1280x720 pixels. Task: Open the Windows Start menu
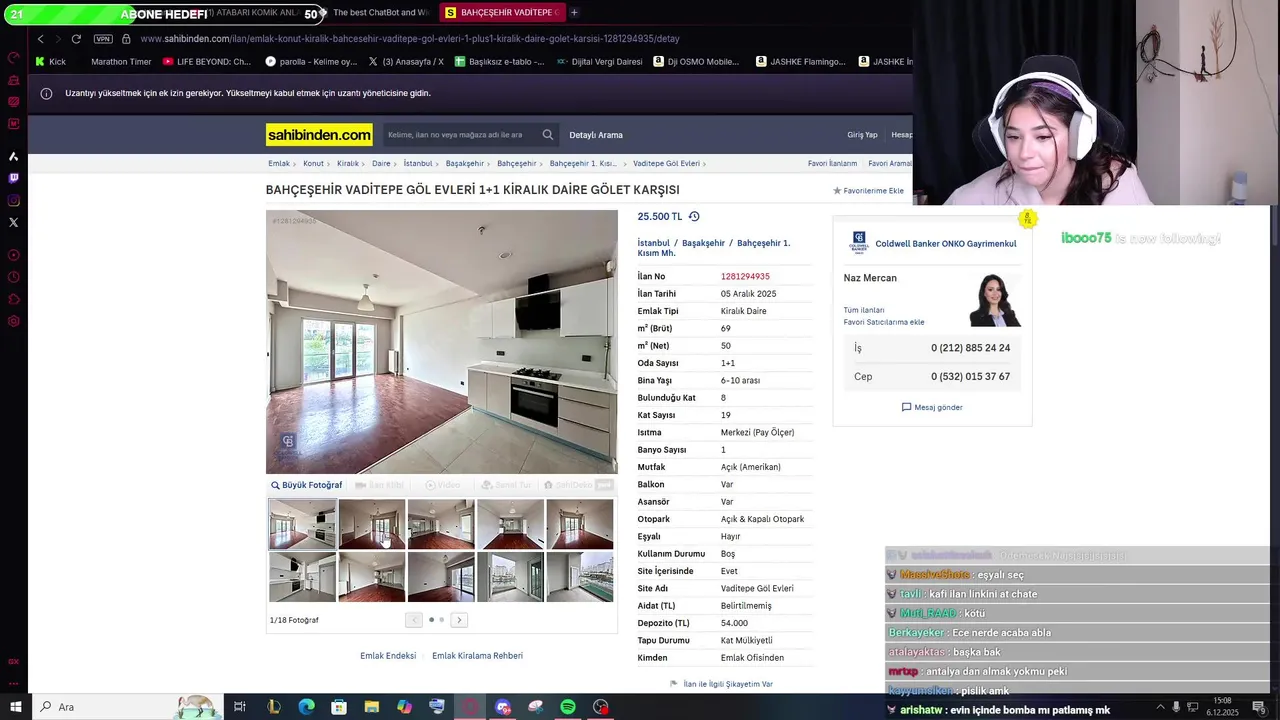click(15, 707)
